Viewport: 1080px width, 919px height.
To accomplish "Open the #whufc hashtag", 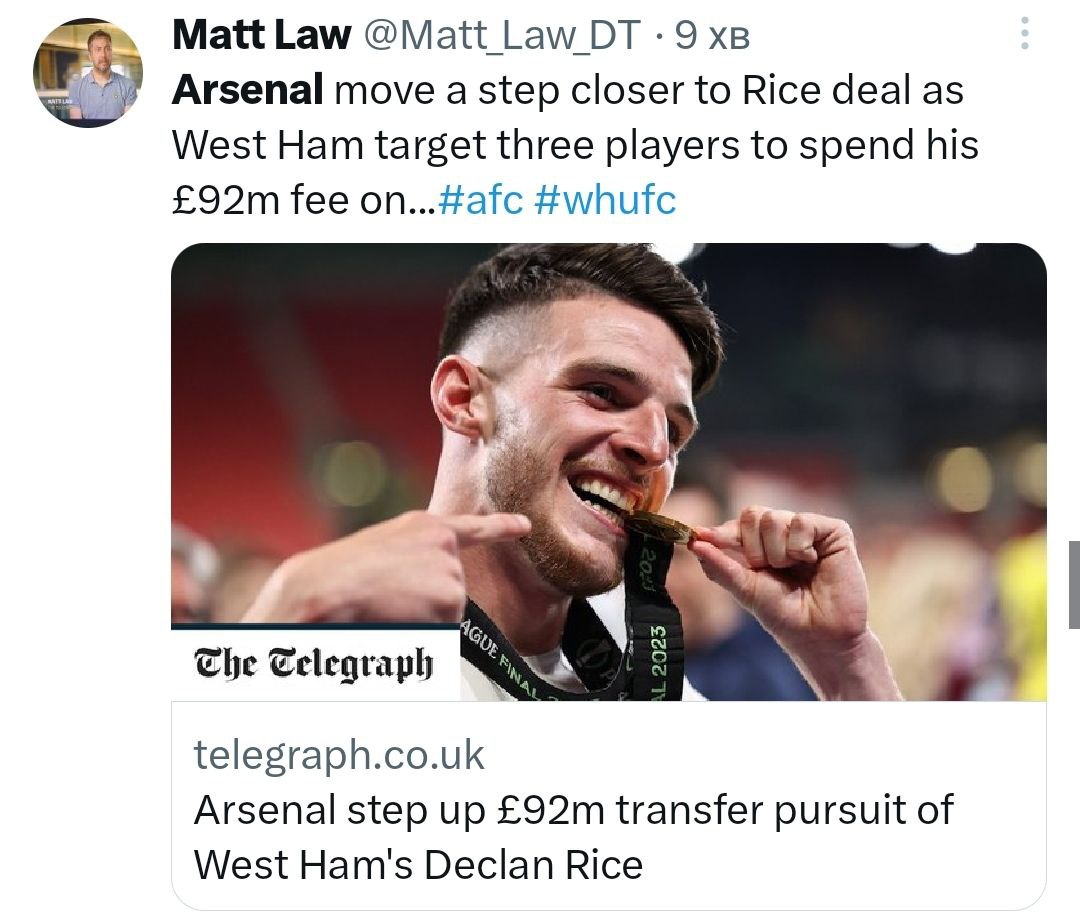I will point(606,200).
